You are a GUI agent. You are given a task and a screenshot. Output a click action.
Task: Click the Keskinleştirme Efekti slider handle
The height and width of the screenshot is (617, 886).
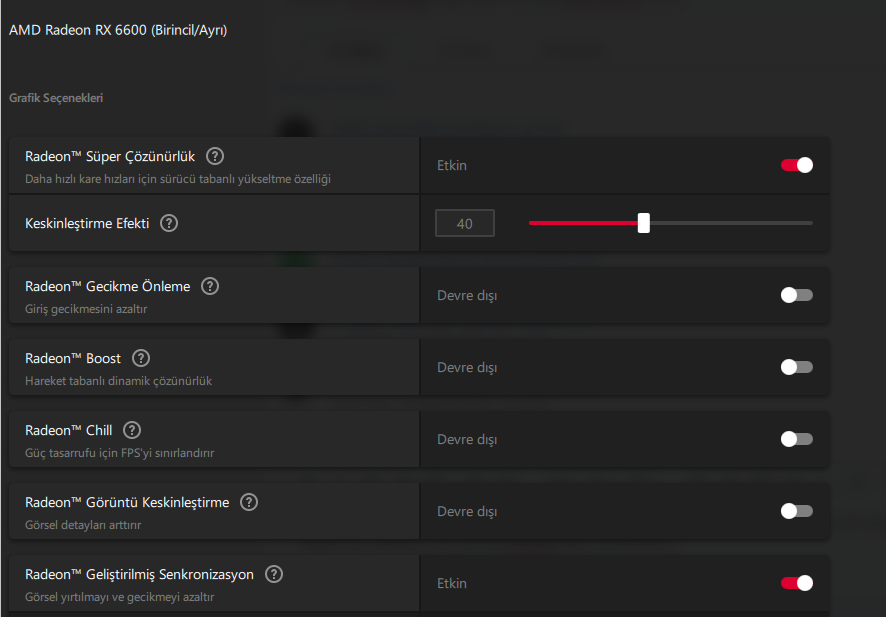click(x=644, y=223)
